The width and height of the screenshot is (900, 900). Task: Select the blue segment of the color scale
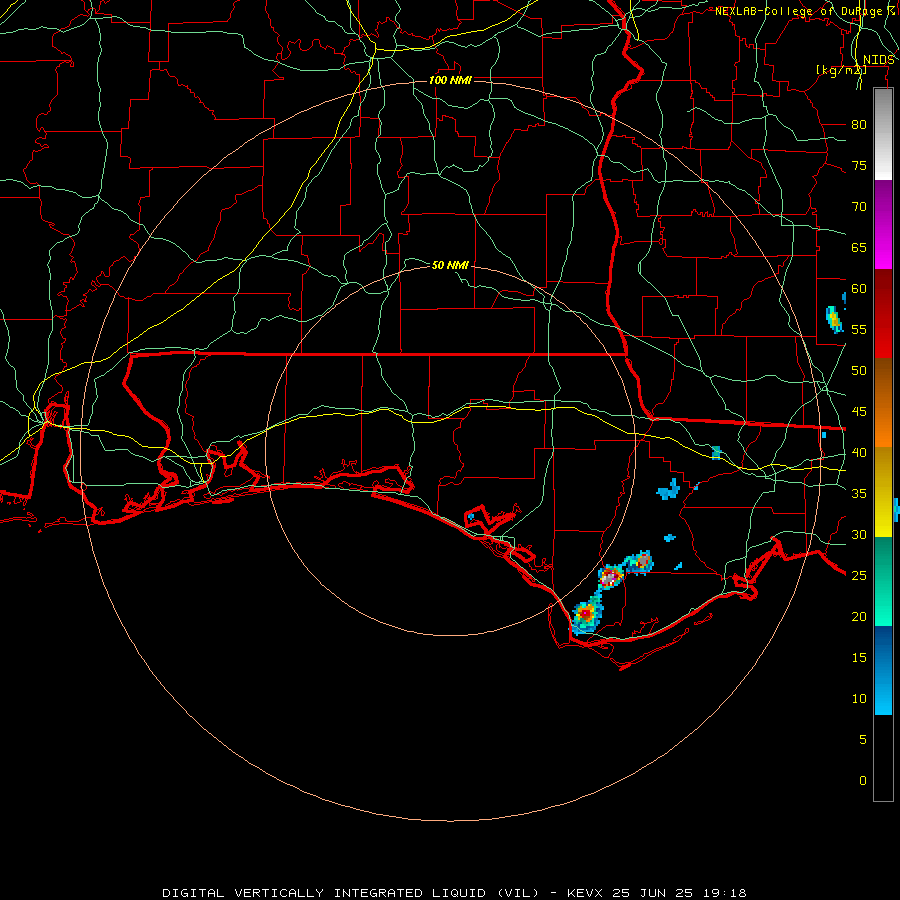click(883, 670)
